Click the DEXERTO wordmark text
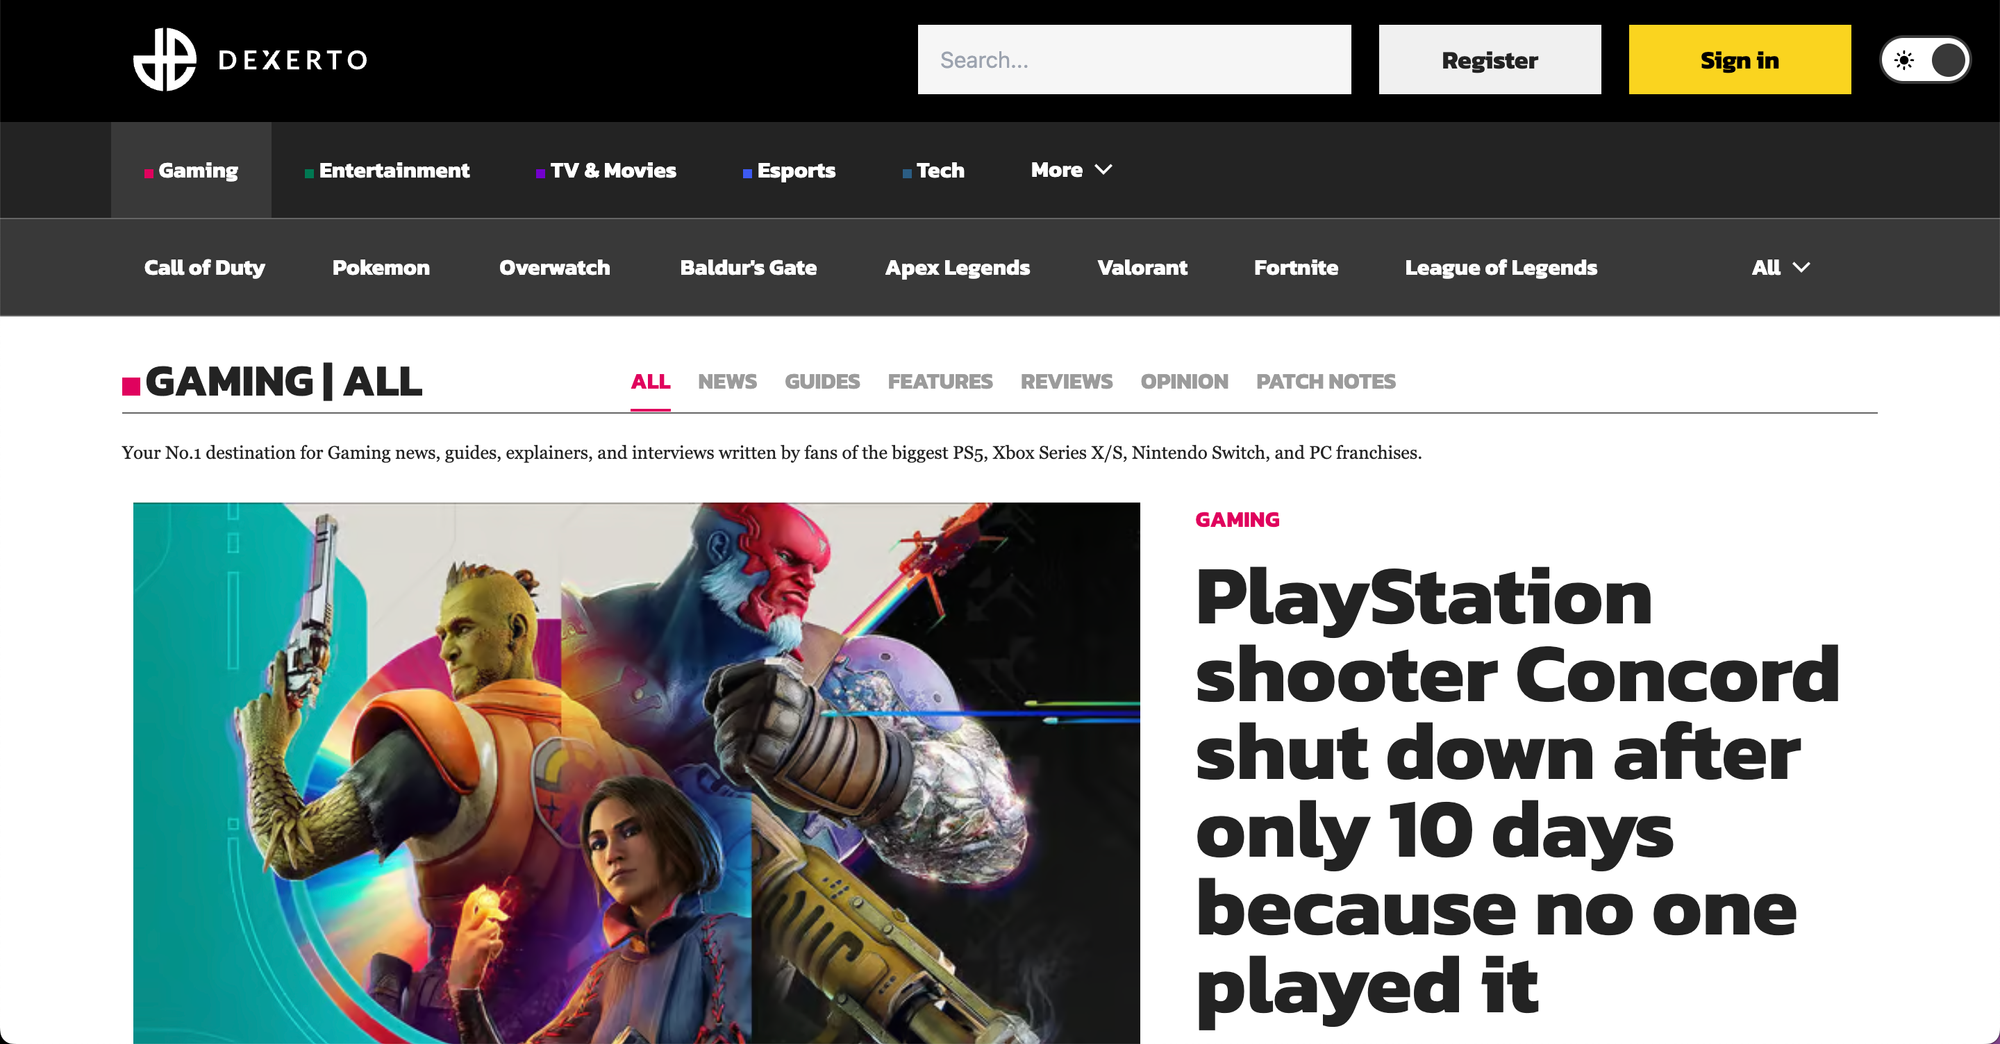 click(293, 60)
